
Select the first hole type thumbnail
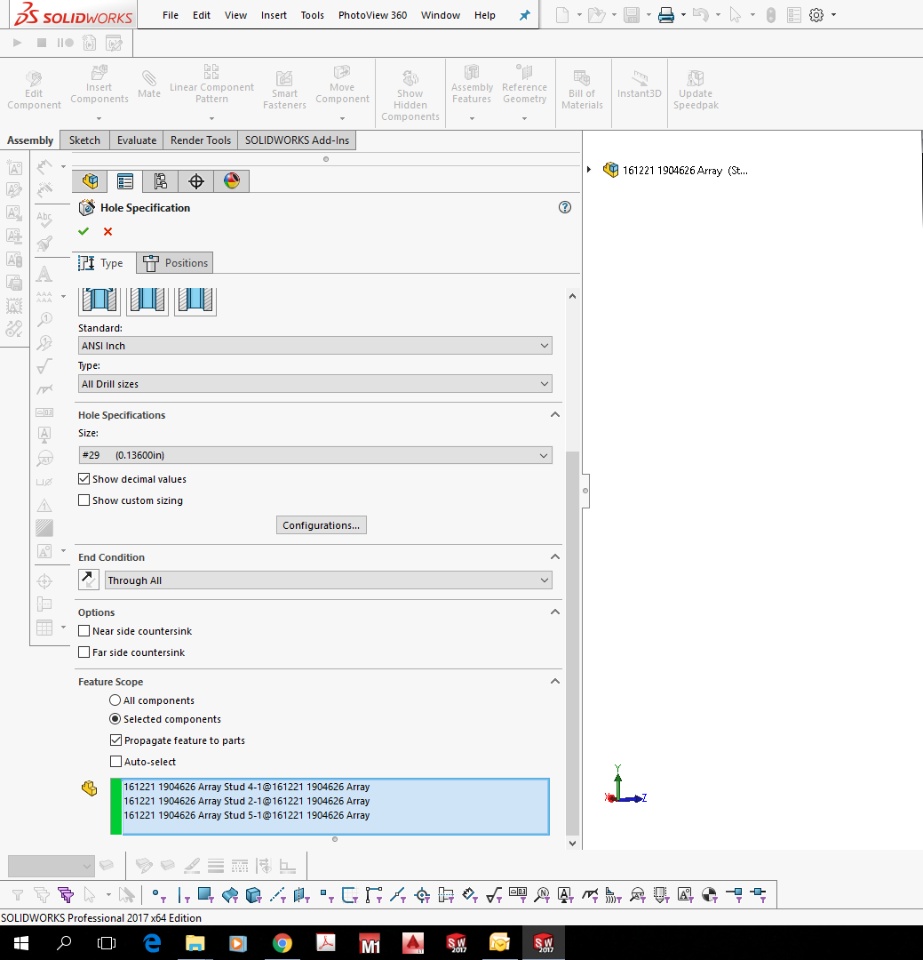[99, 300]
